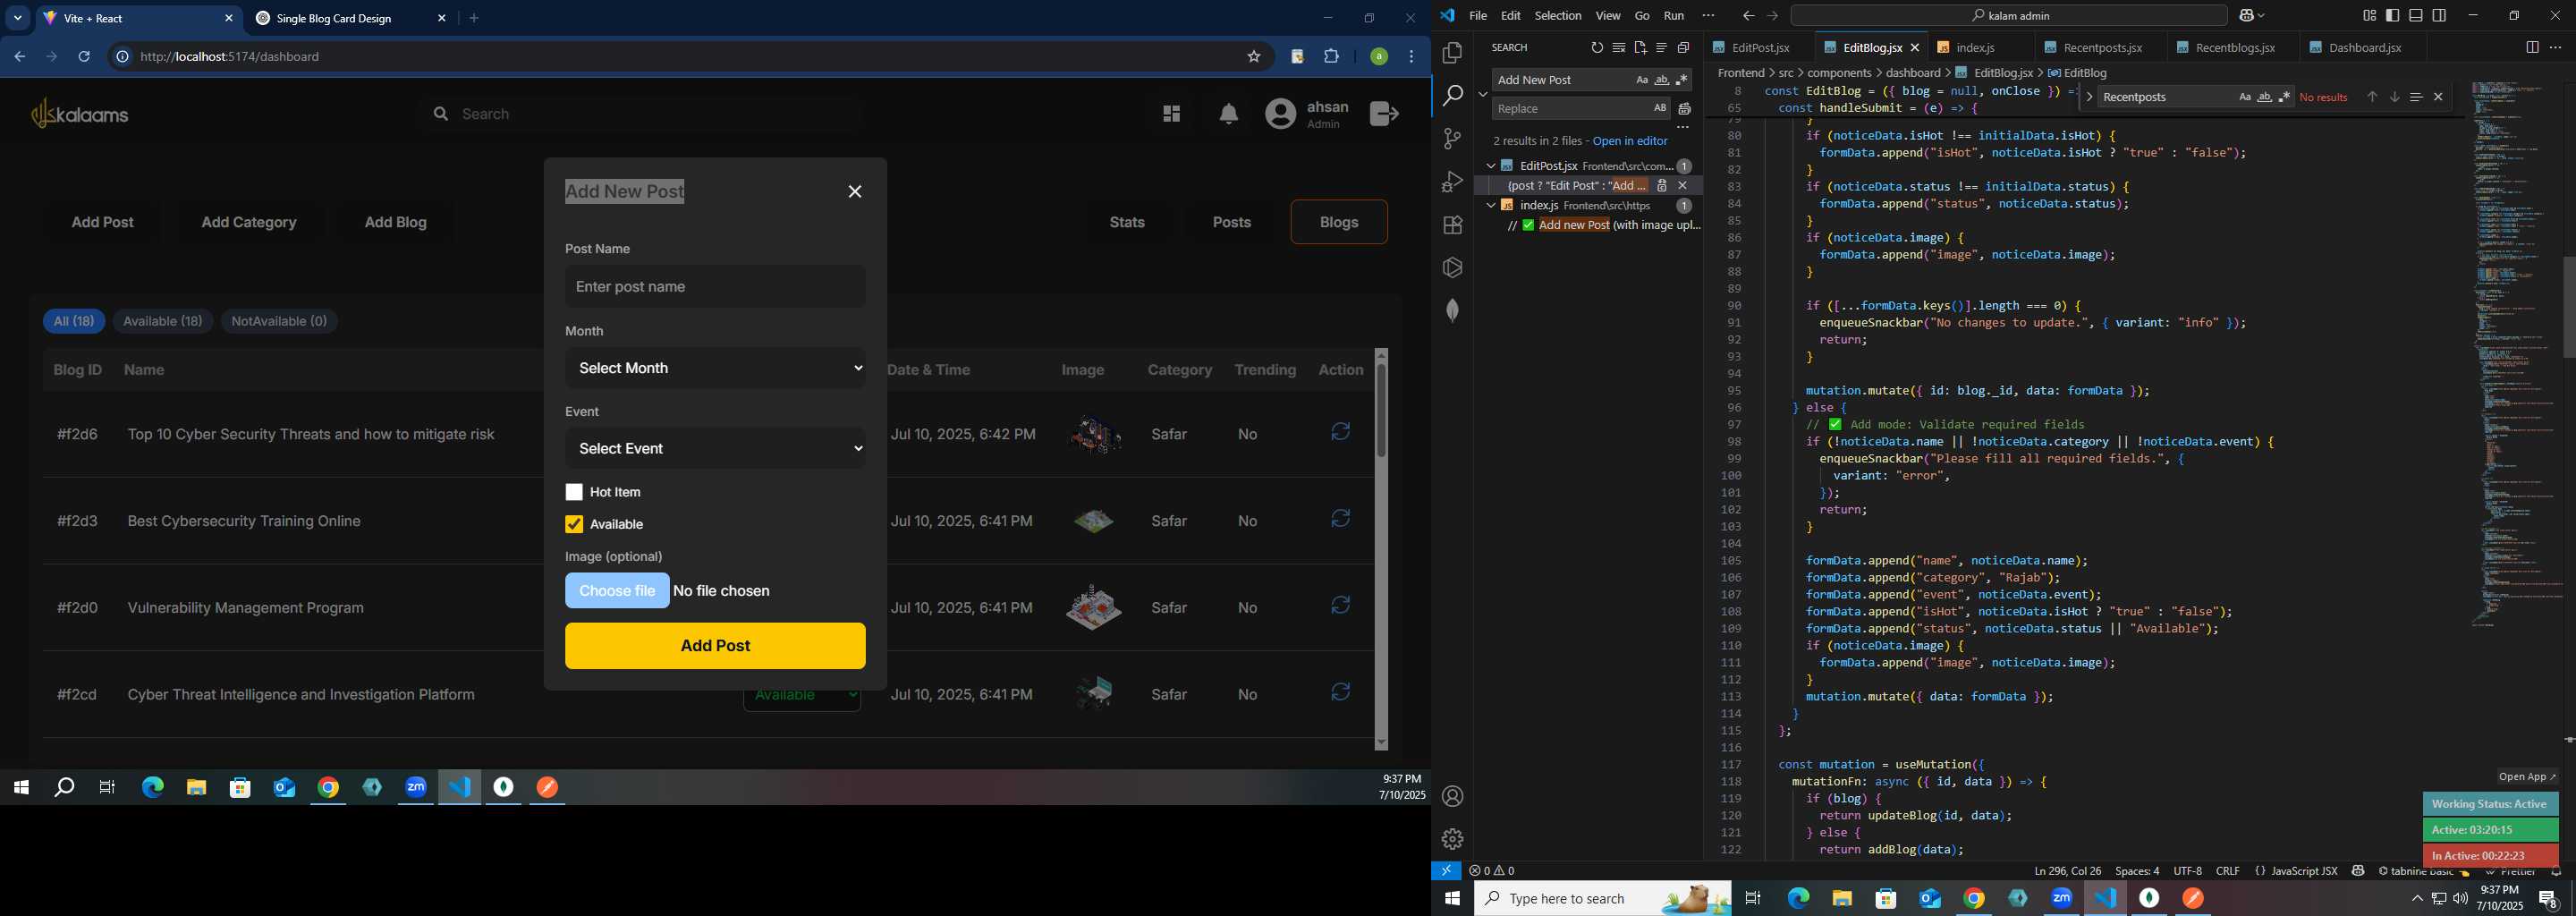Click refresh action for Vulnerability Management Program row
This screenshot has width=2576, height=916.
coord(1341,605)
